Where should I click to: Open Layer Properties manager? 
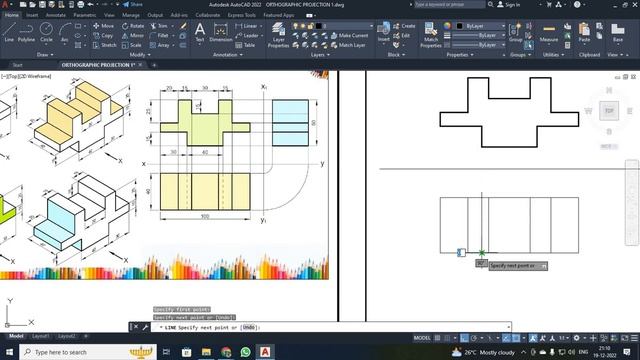(278, 35)
